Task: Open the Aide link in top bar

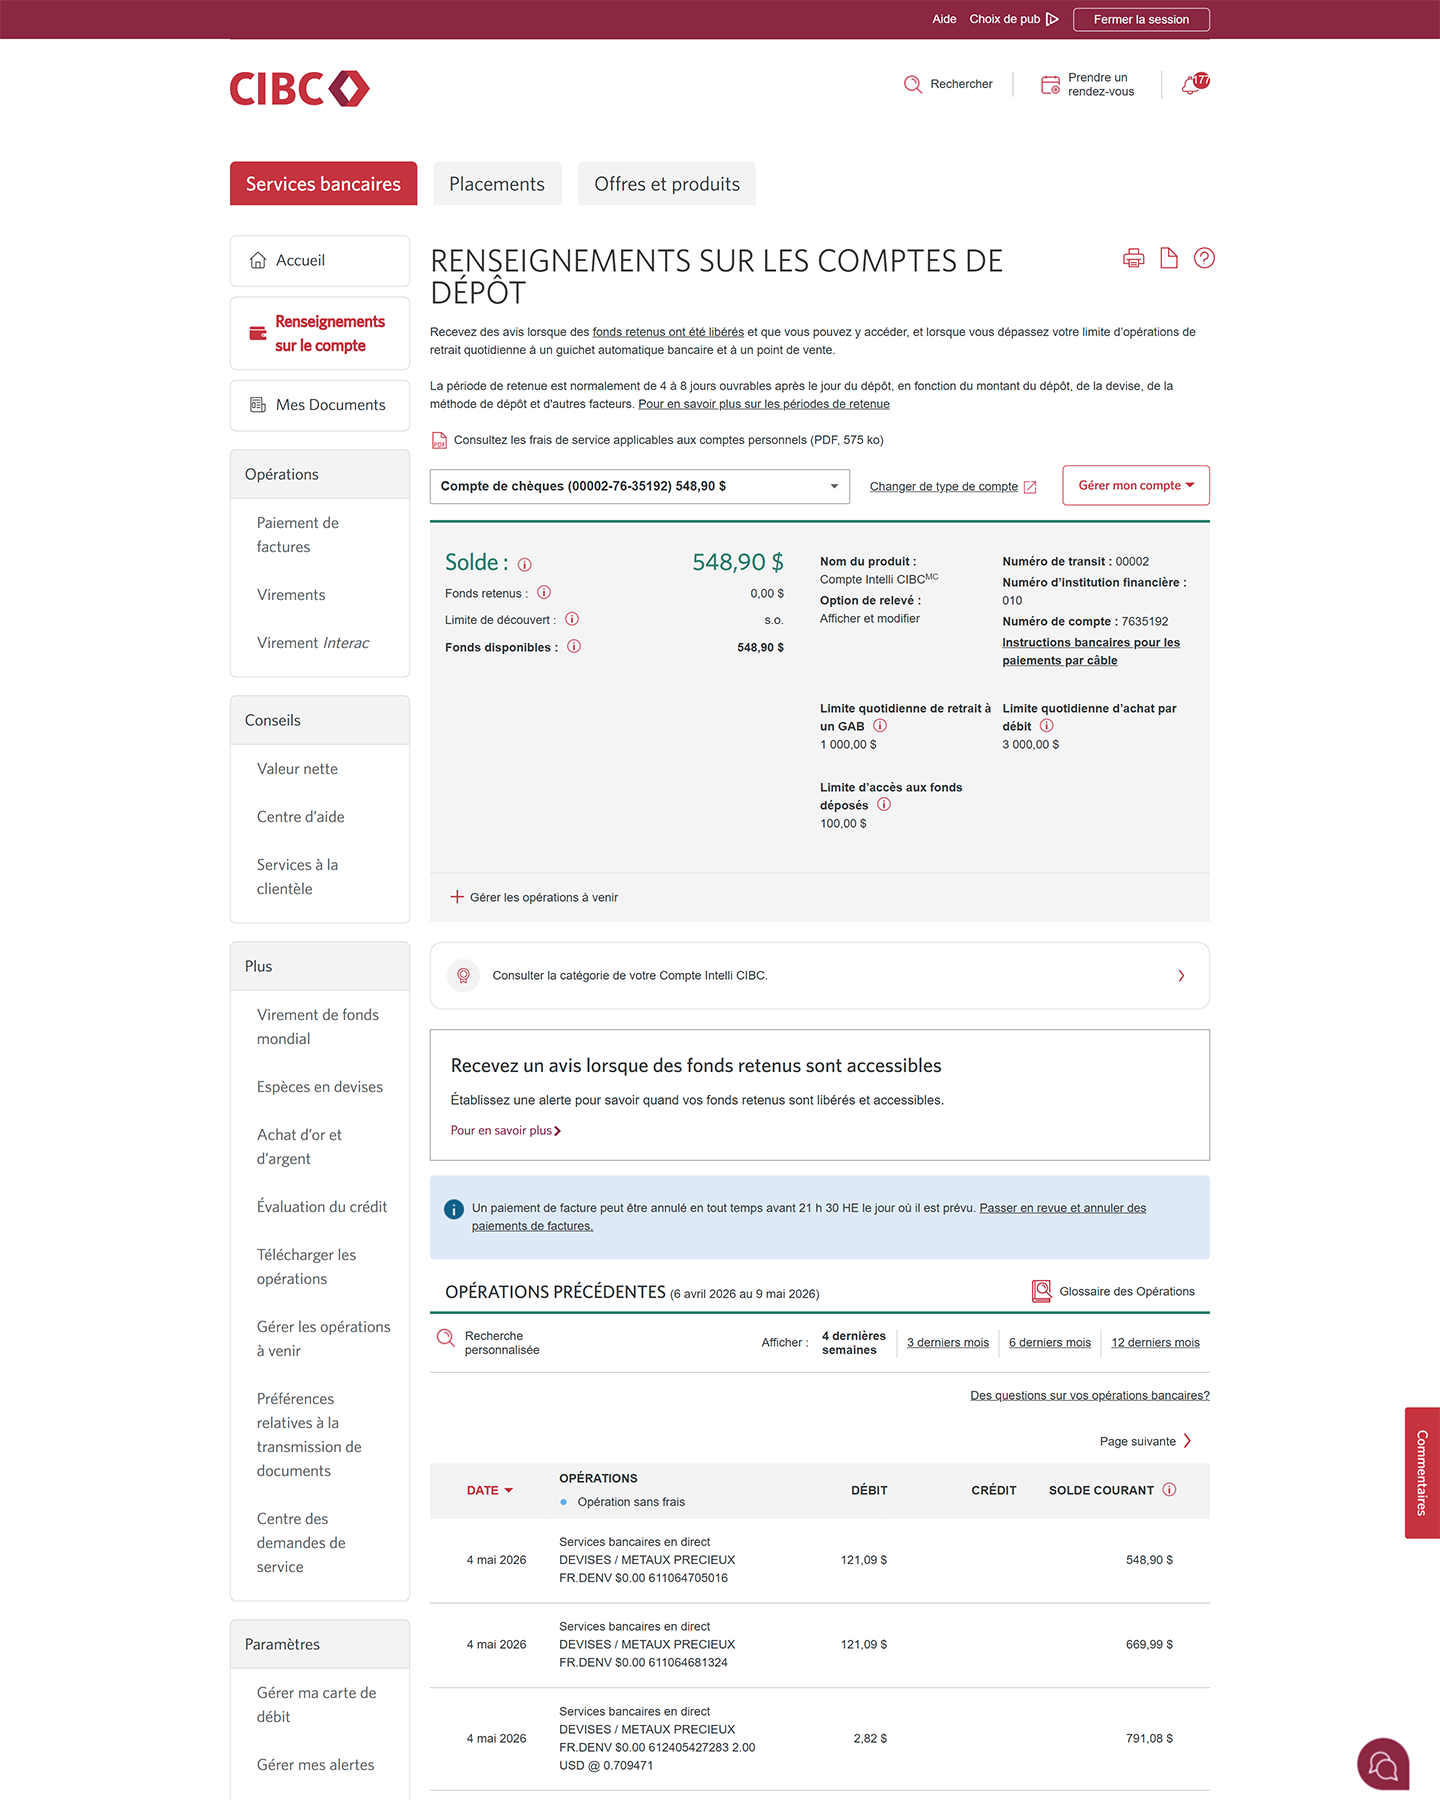Action: click(x=944, y=19)
